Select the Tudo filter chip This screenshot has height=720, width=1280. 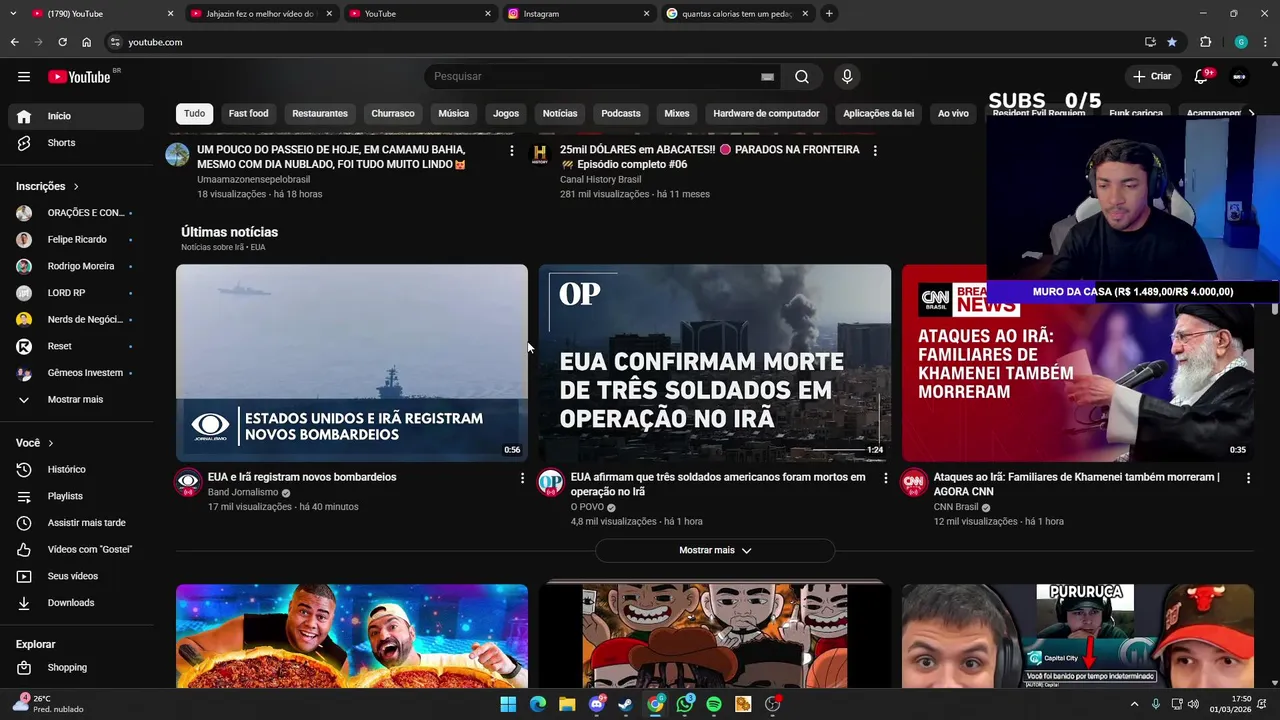194,114
